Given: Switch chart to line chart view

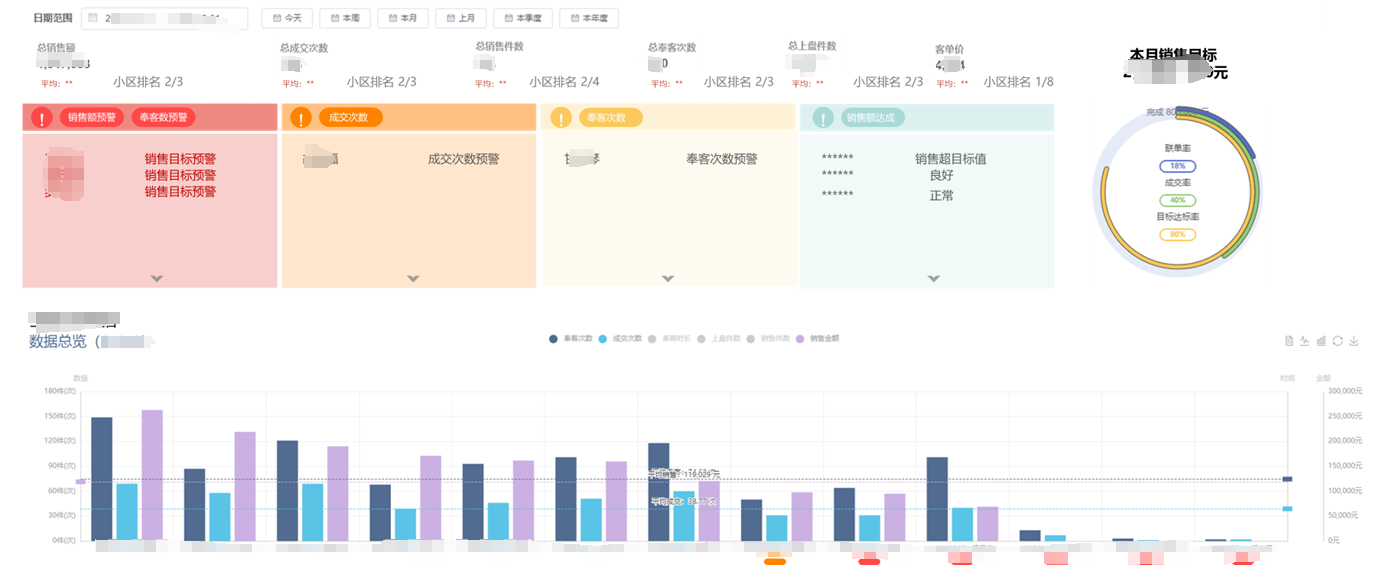Looking at the screenshot, I should click(x=1305, y=341).
